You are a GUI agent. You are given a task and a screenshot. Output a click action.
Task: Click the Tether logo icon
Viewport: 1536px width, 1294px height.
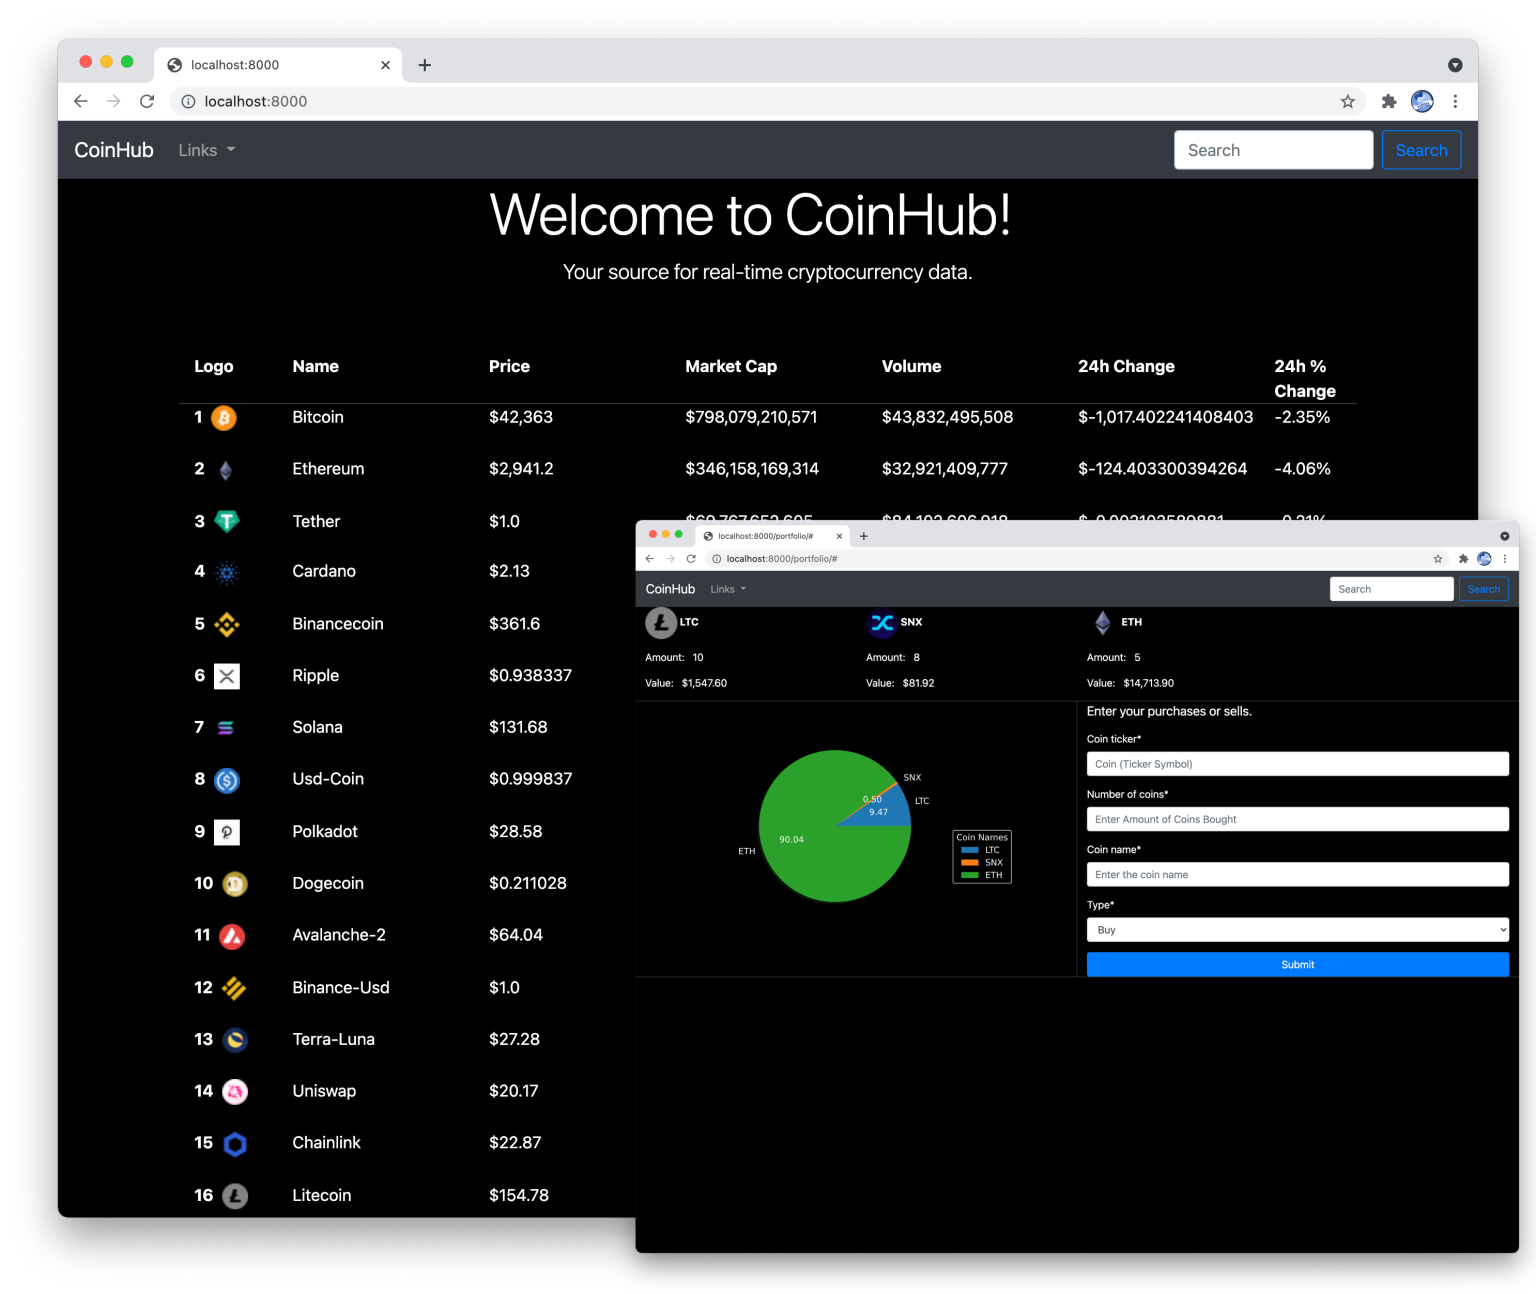227,521
